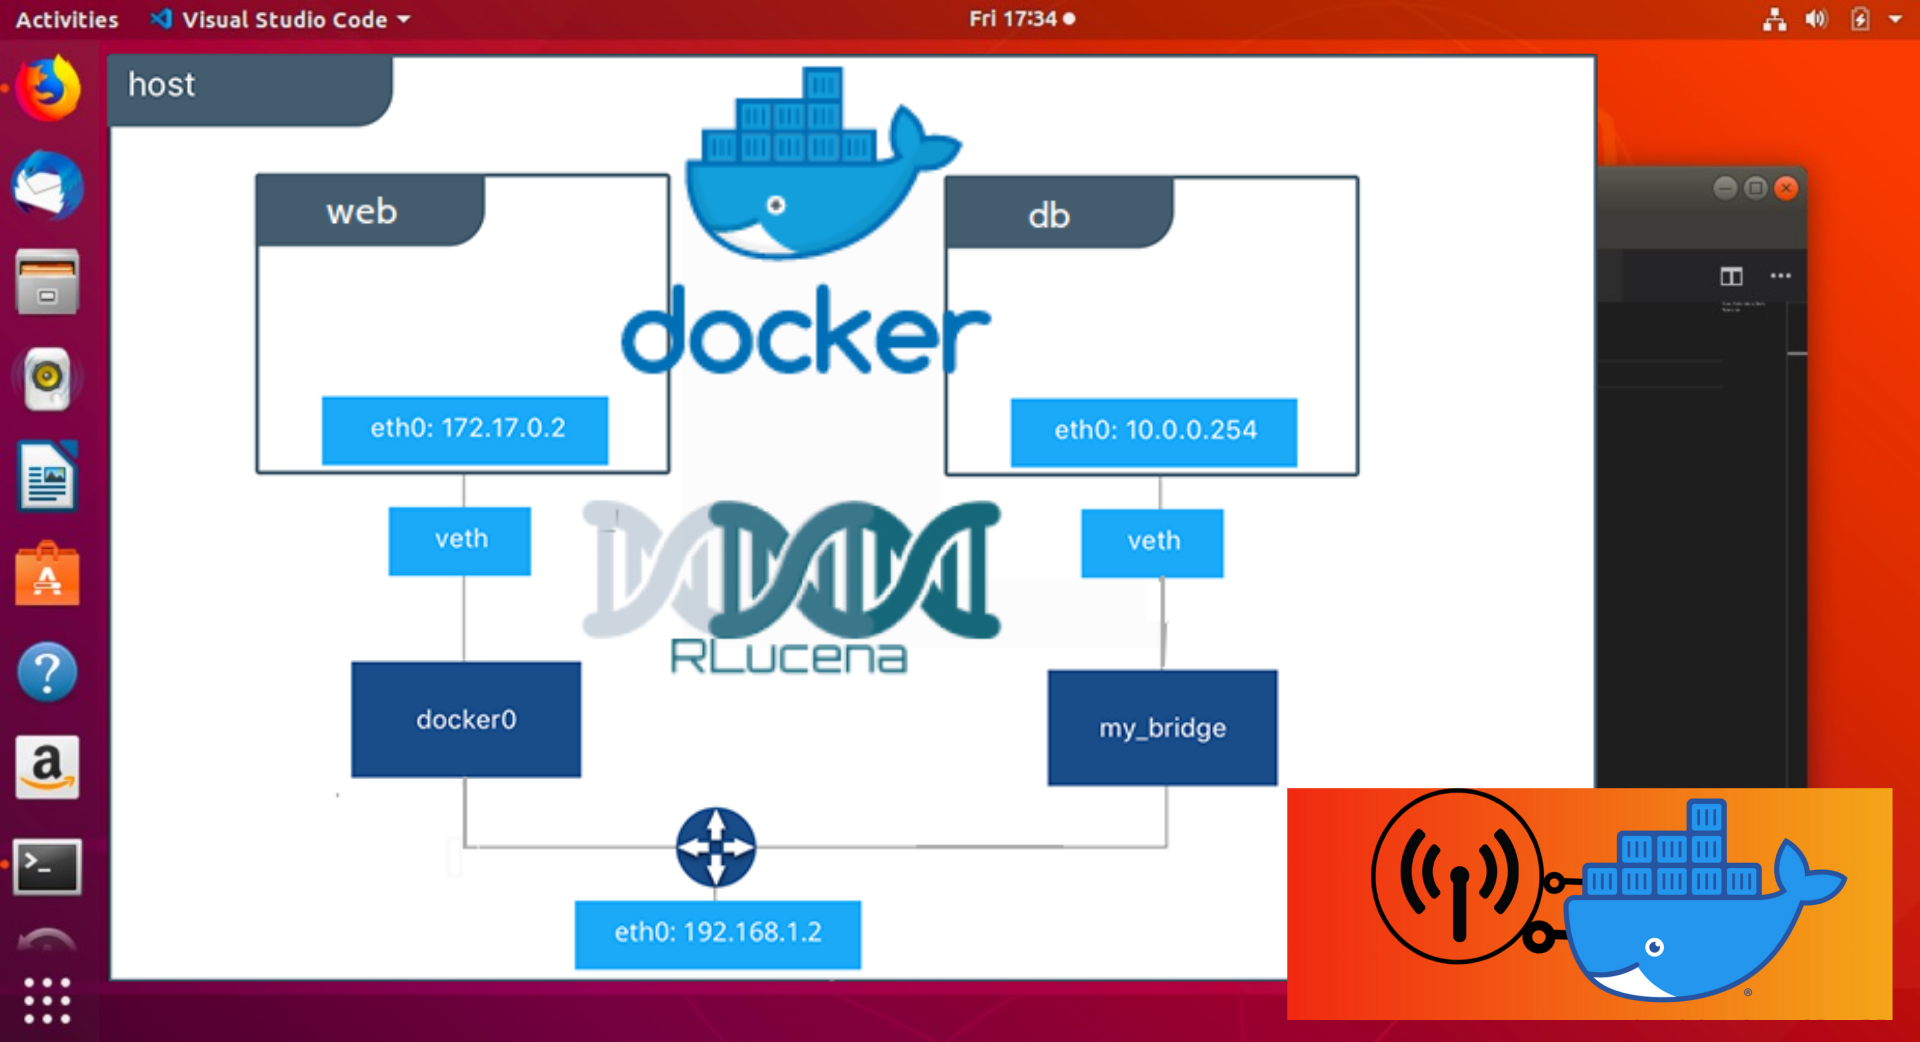Viewport: 1920px width, 1042px height.
Task: Launch Amazon from the dock
Action: coord(47,768)
